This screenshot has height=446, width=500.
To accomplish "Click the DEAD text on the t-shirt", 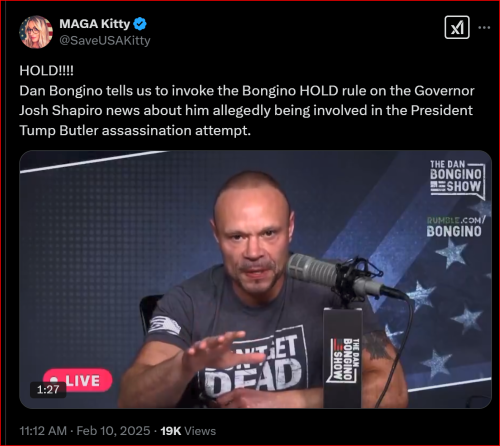I will tap(252, 377).
